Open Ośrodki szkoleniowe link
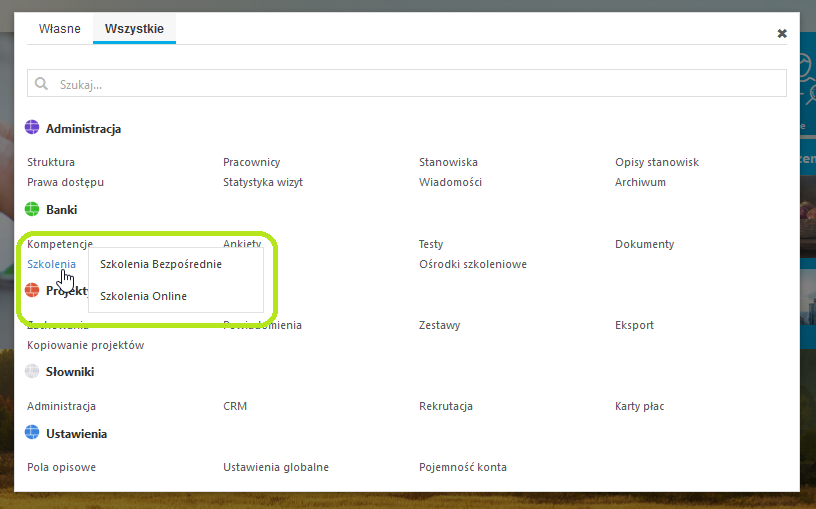This screenshot has height=509, width=816. click(473, 264)
